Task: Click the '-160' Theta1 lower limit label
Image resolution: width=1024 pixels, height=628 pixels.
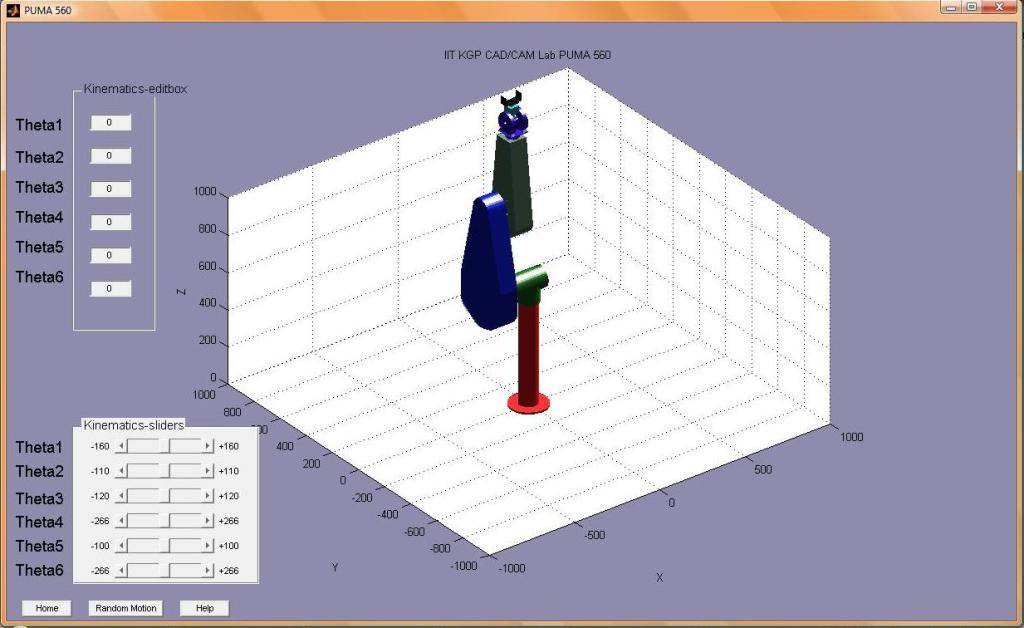Action: [100, 446]
